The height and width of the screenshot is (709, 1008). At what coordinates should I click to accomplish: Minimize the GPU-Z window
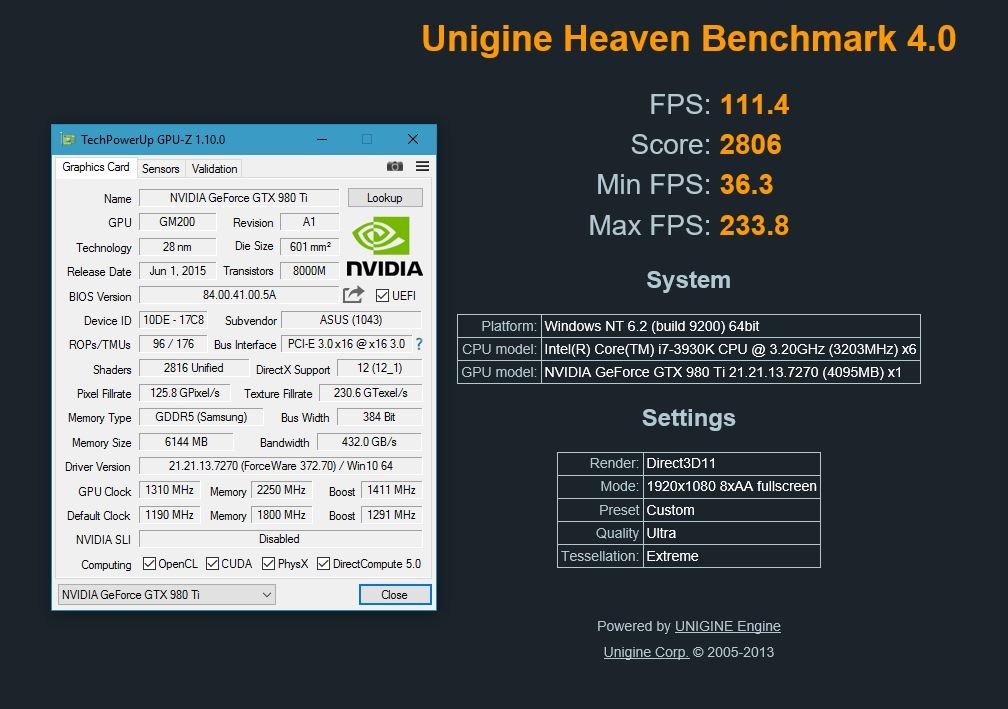pyautogui.click(x=322, y=139)
